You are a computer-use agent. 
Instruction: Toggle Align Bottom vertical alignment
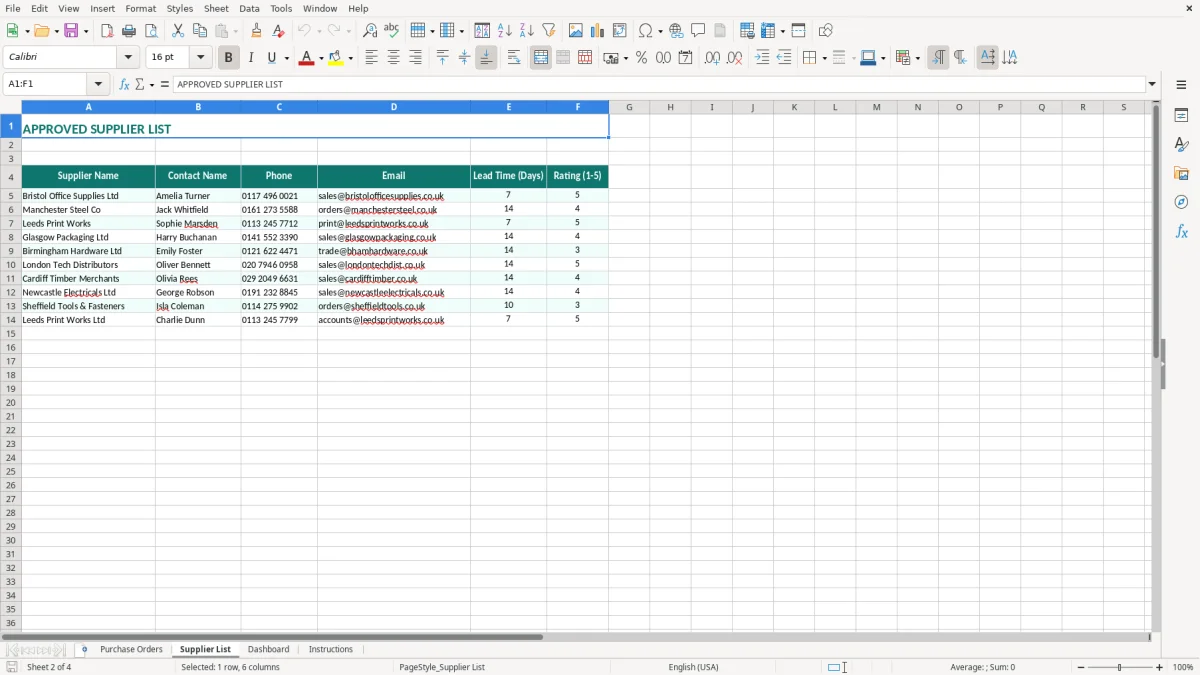pos(486,58)
